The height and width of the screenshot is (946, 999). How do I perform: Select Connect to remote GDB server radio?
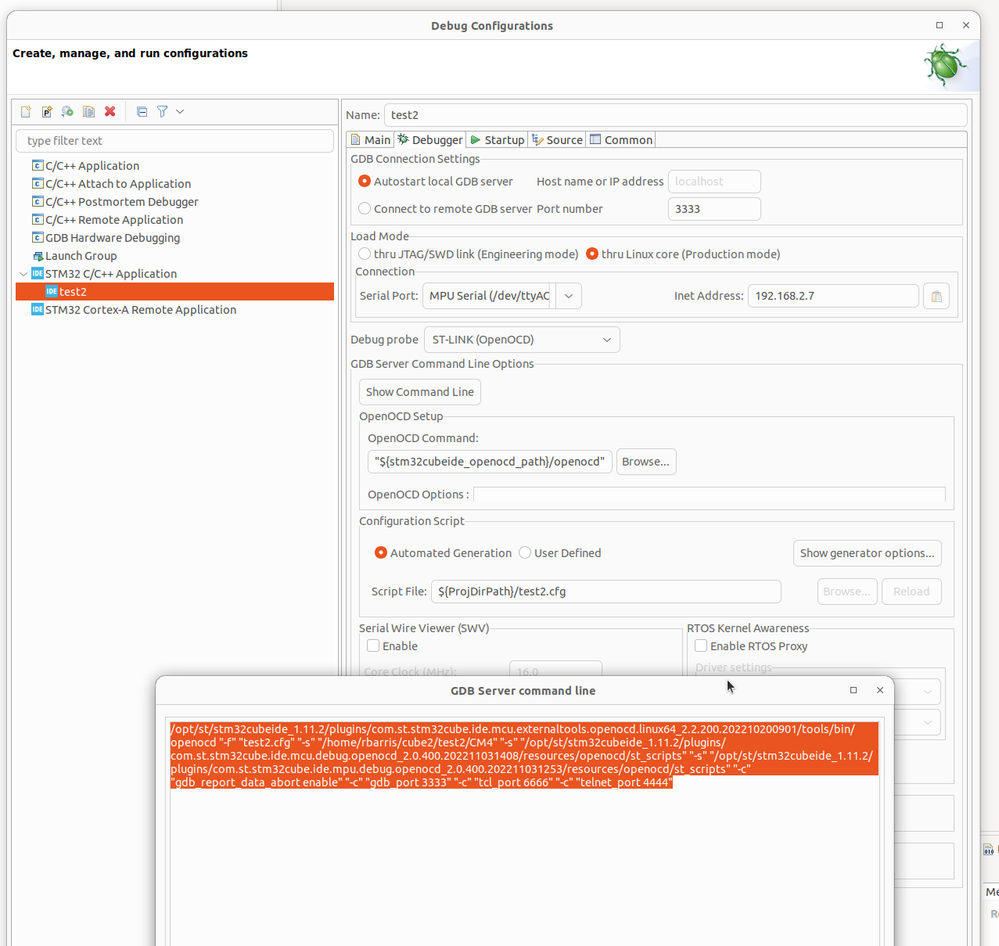[x=364, y=209]
